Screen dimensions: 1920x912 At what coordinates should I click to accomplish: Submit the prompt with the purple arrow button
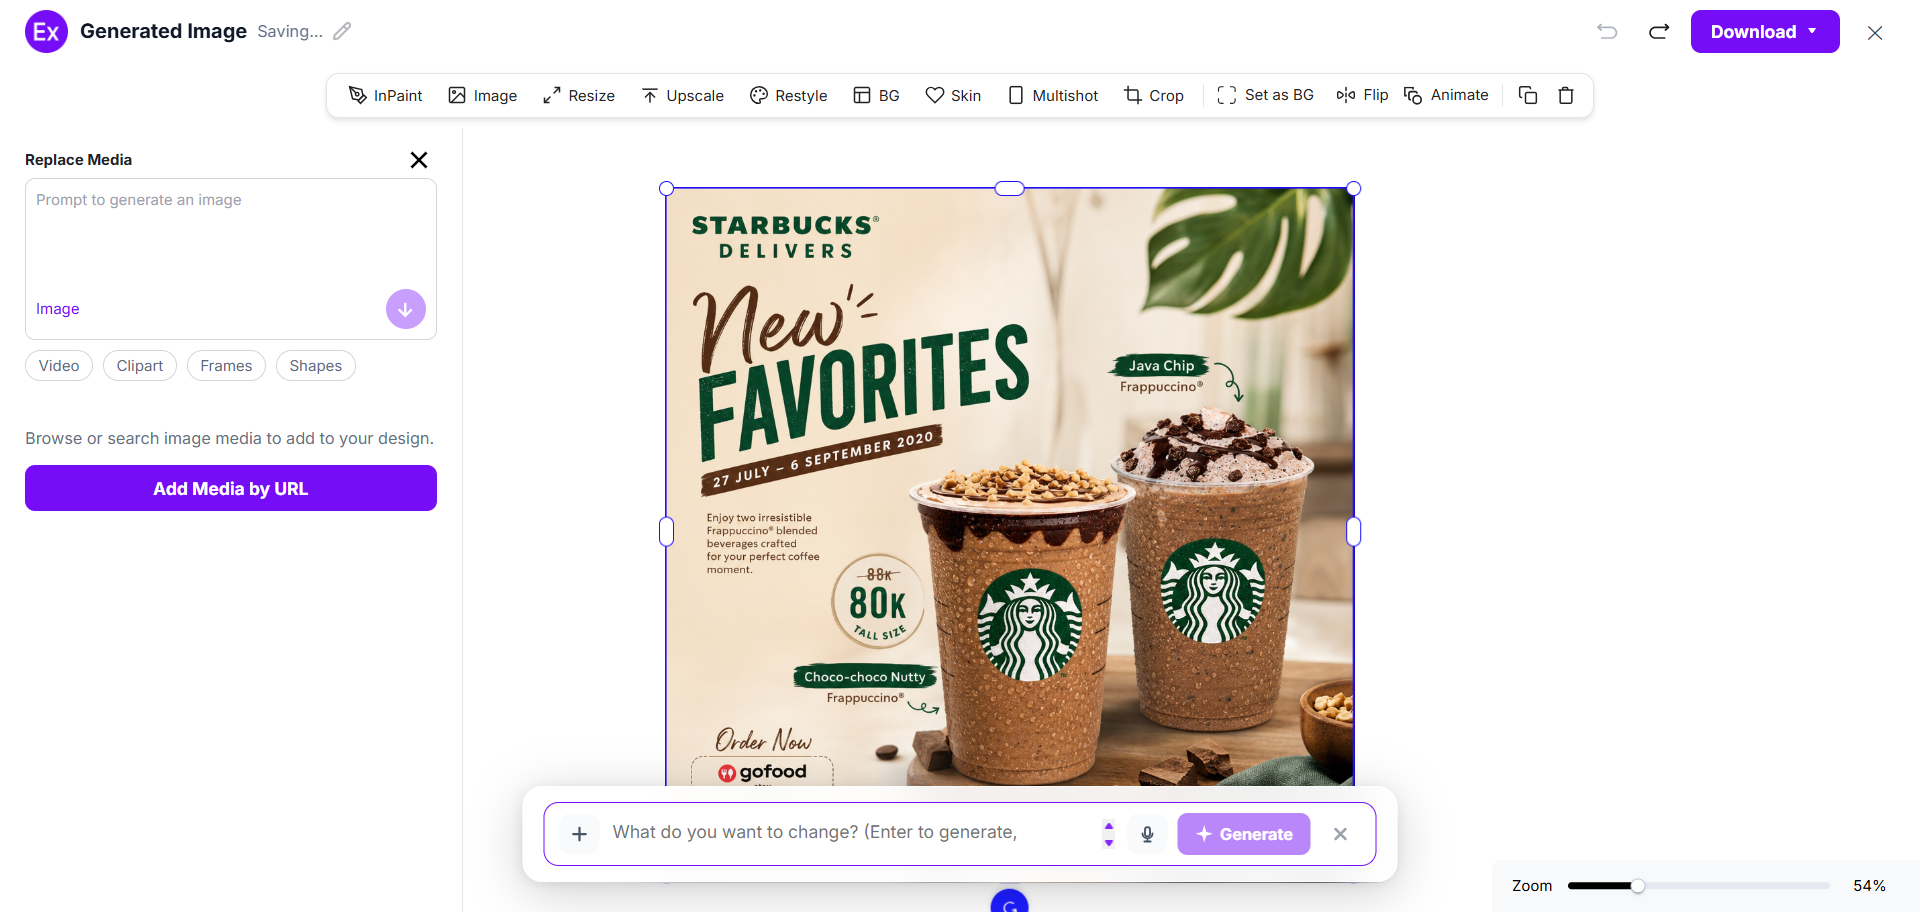tap(405, 309)
